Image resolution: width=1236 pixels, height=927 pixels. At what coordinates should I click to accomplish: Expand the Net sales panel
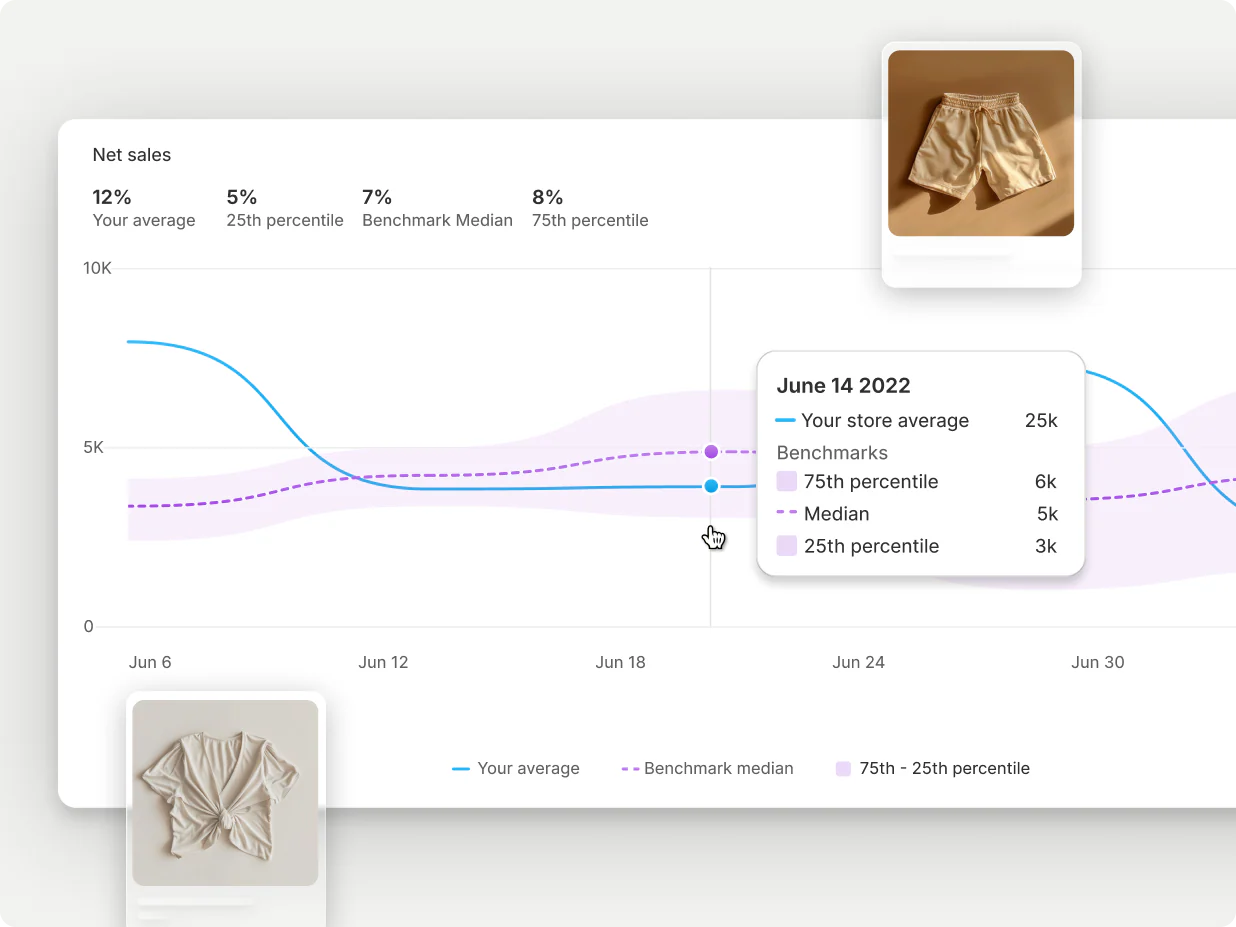pyautogui.click(x=132, y=155)
